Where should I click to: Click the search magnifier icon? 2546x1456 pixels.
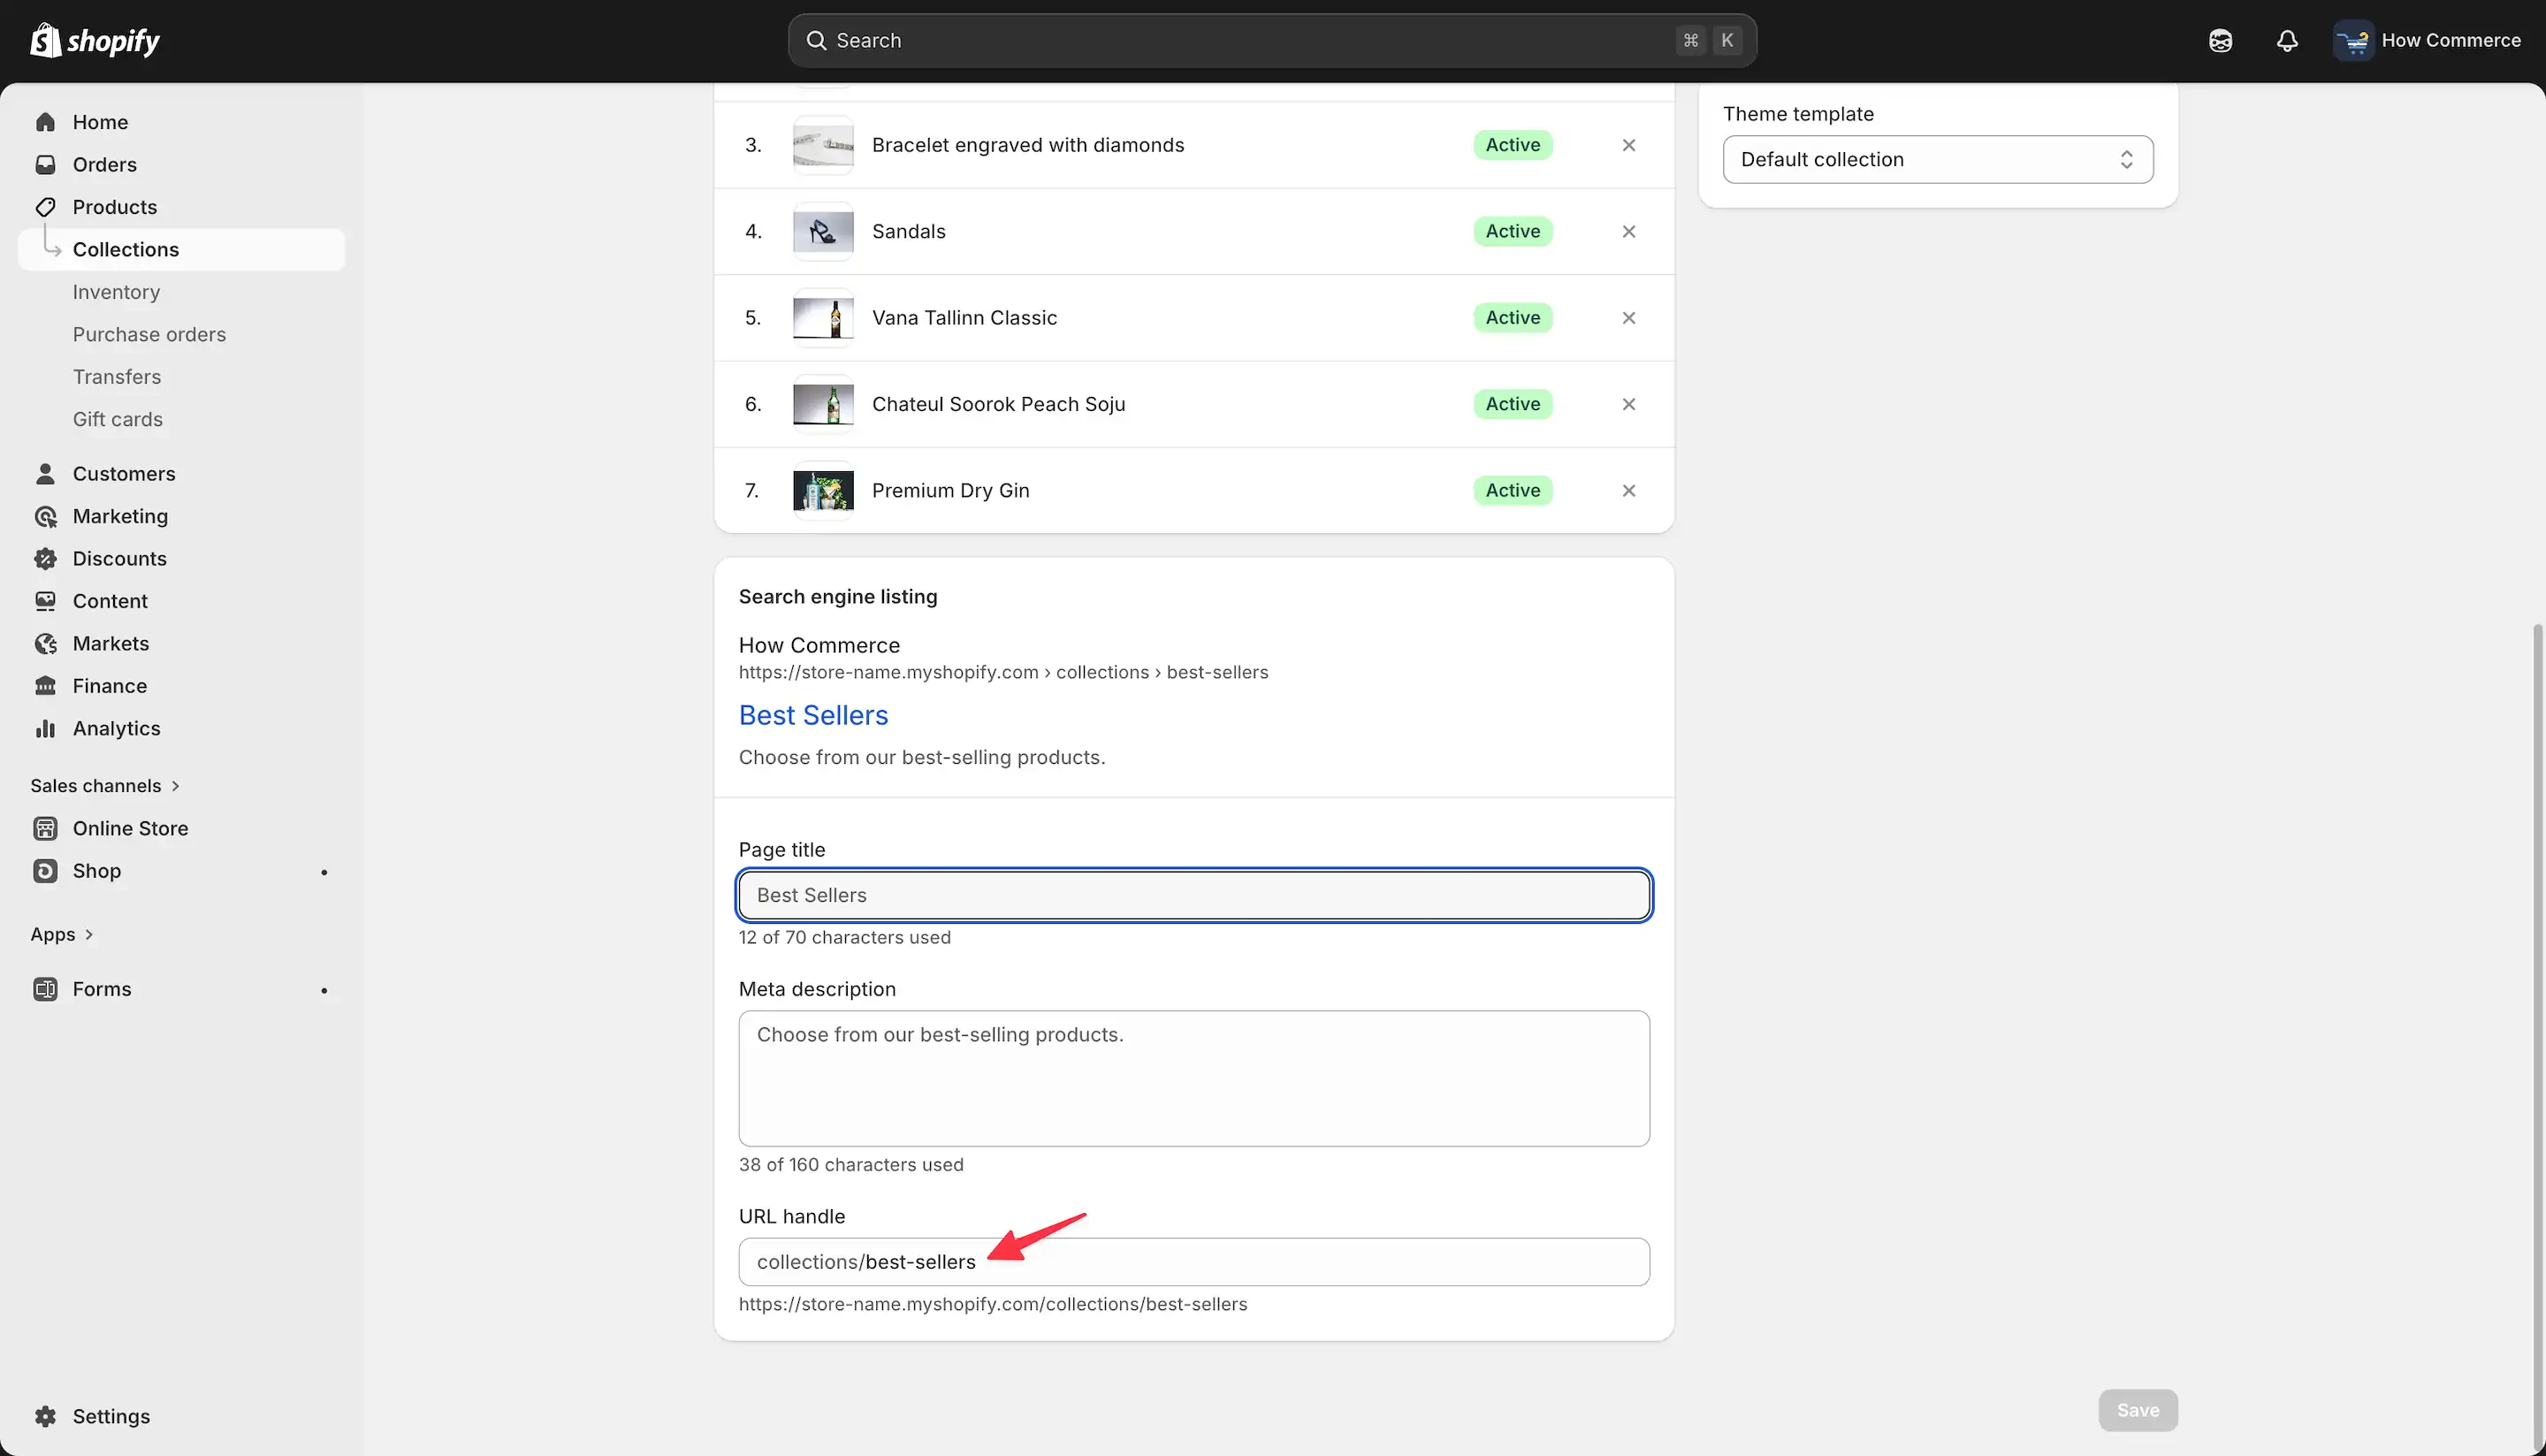816,41
